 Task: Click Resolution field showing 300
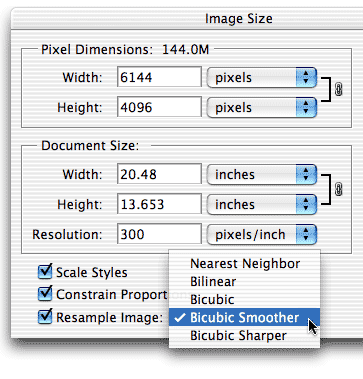point(159,234)
